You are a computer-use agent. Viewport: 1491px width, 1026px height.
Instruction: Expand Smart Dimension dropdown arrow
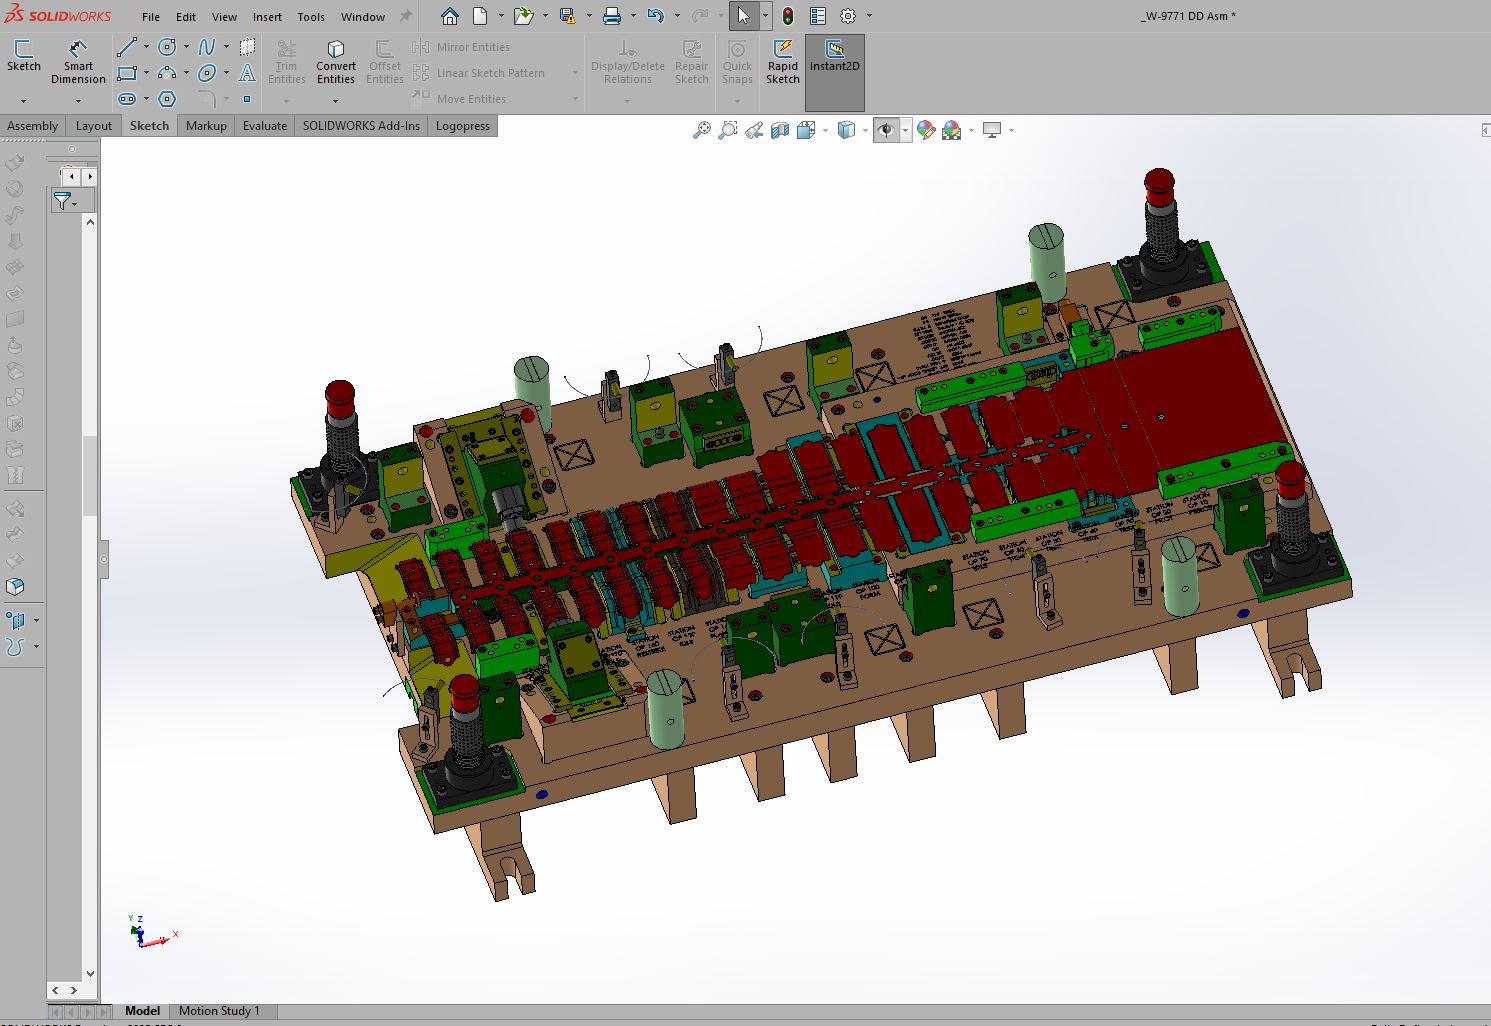tap(78, 101)
